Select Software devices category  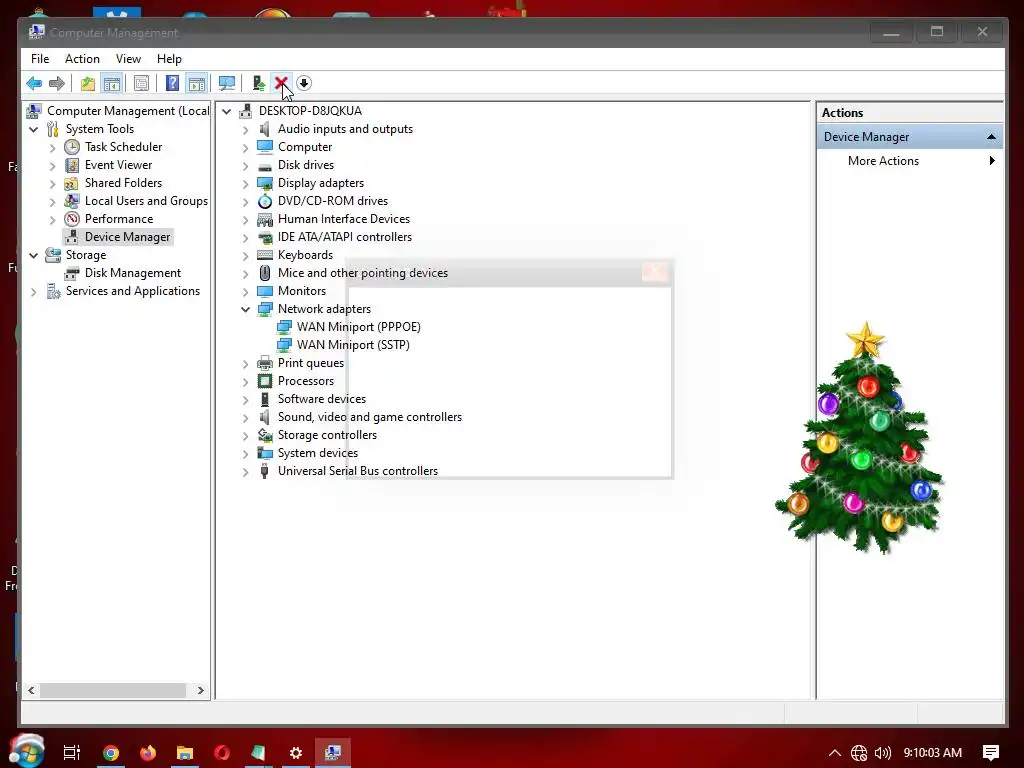tap(322, 399)
